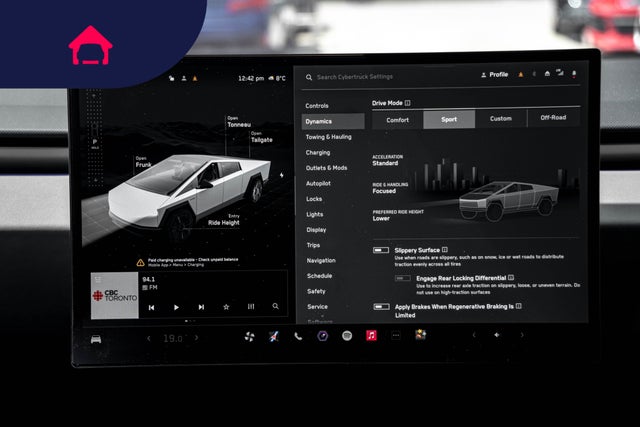Open the Autopilot settings menu
Screen dimensions: 640x427
pyautogui.click(x=318, y=183)
